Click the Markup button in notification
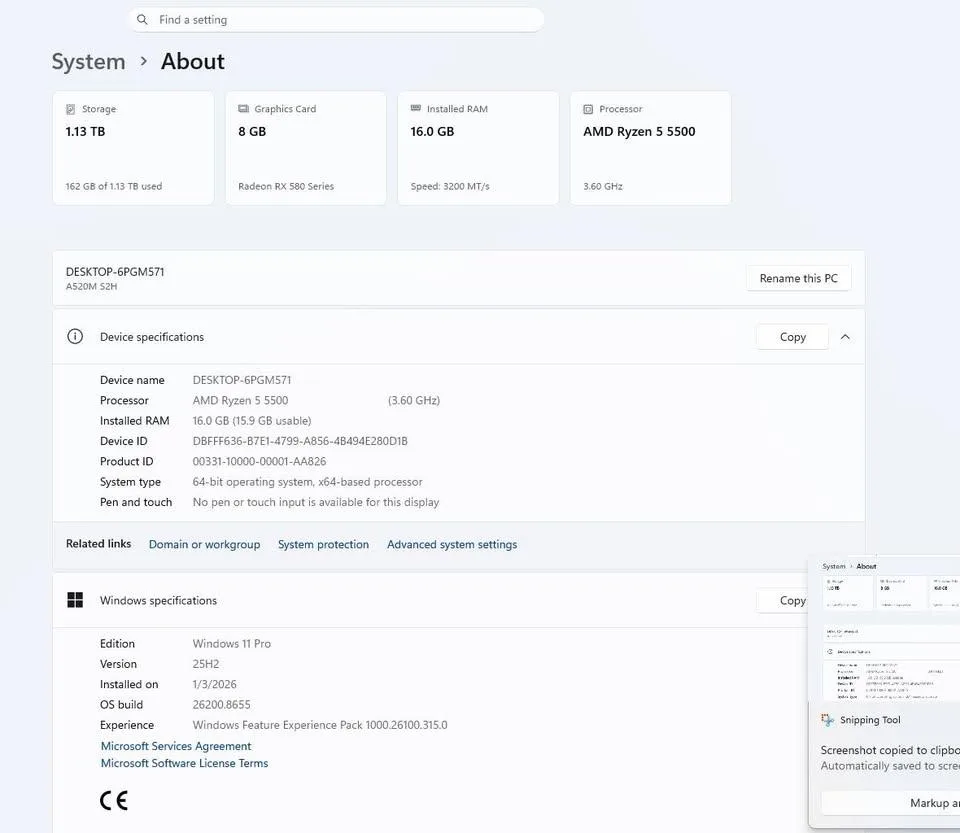Viewport: 960px width, 833px height. [x=891, y=803]
